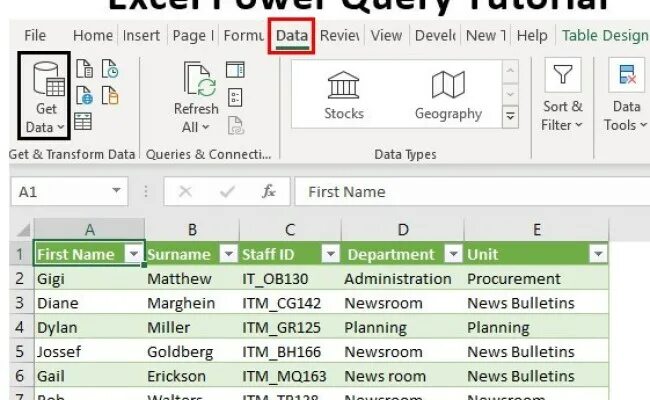The width and height of the screenshot is (650, 400).
Task: Select the Geography data type
Action: tap(448, 96)
